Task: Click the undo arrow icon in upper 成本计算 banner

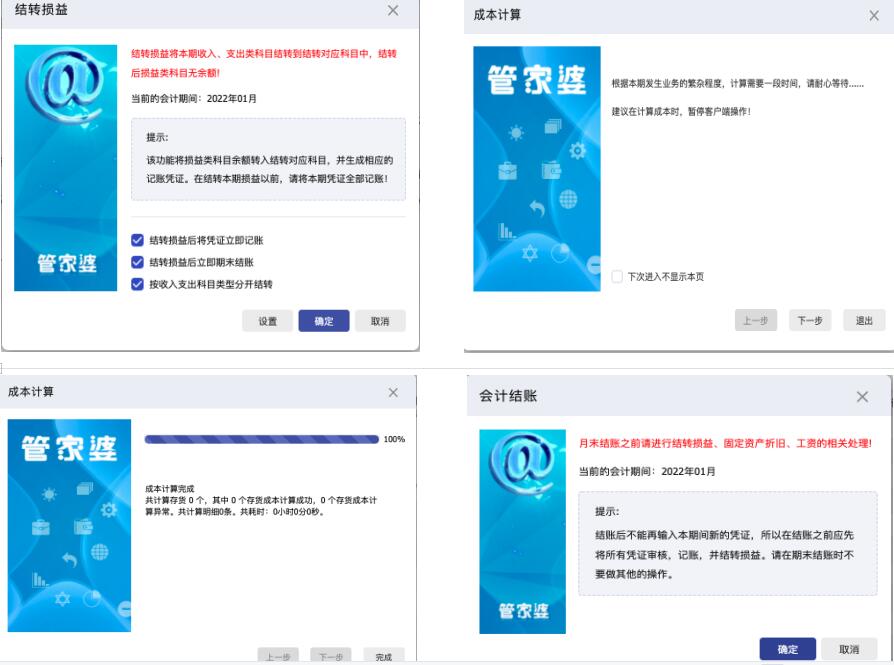Action: tap(537, 208)
